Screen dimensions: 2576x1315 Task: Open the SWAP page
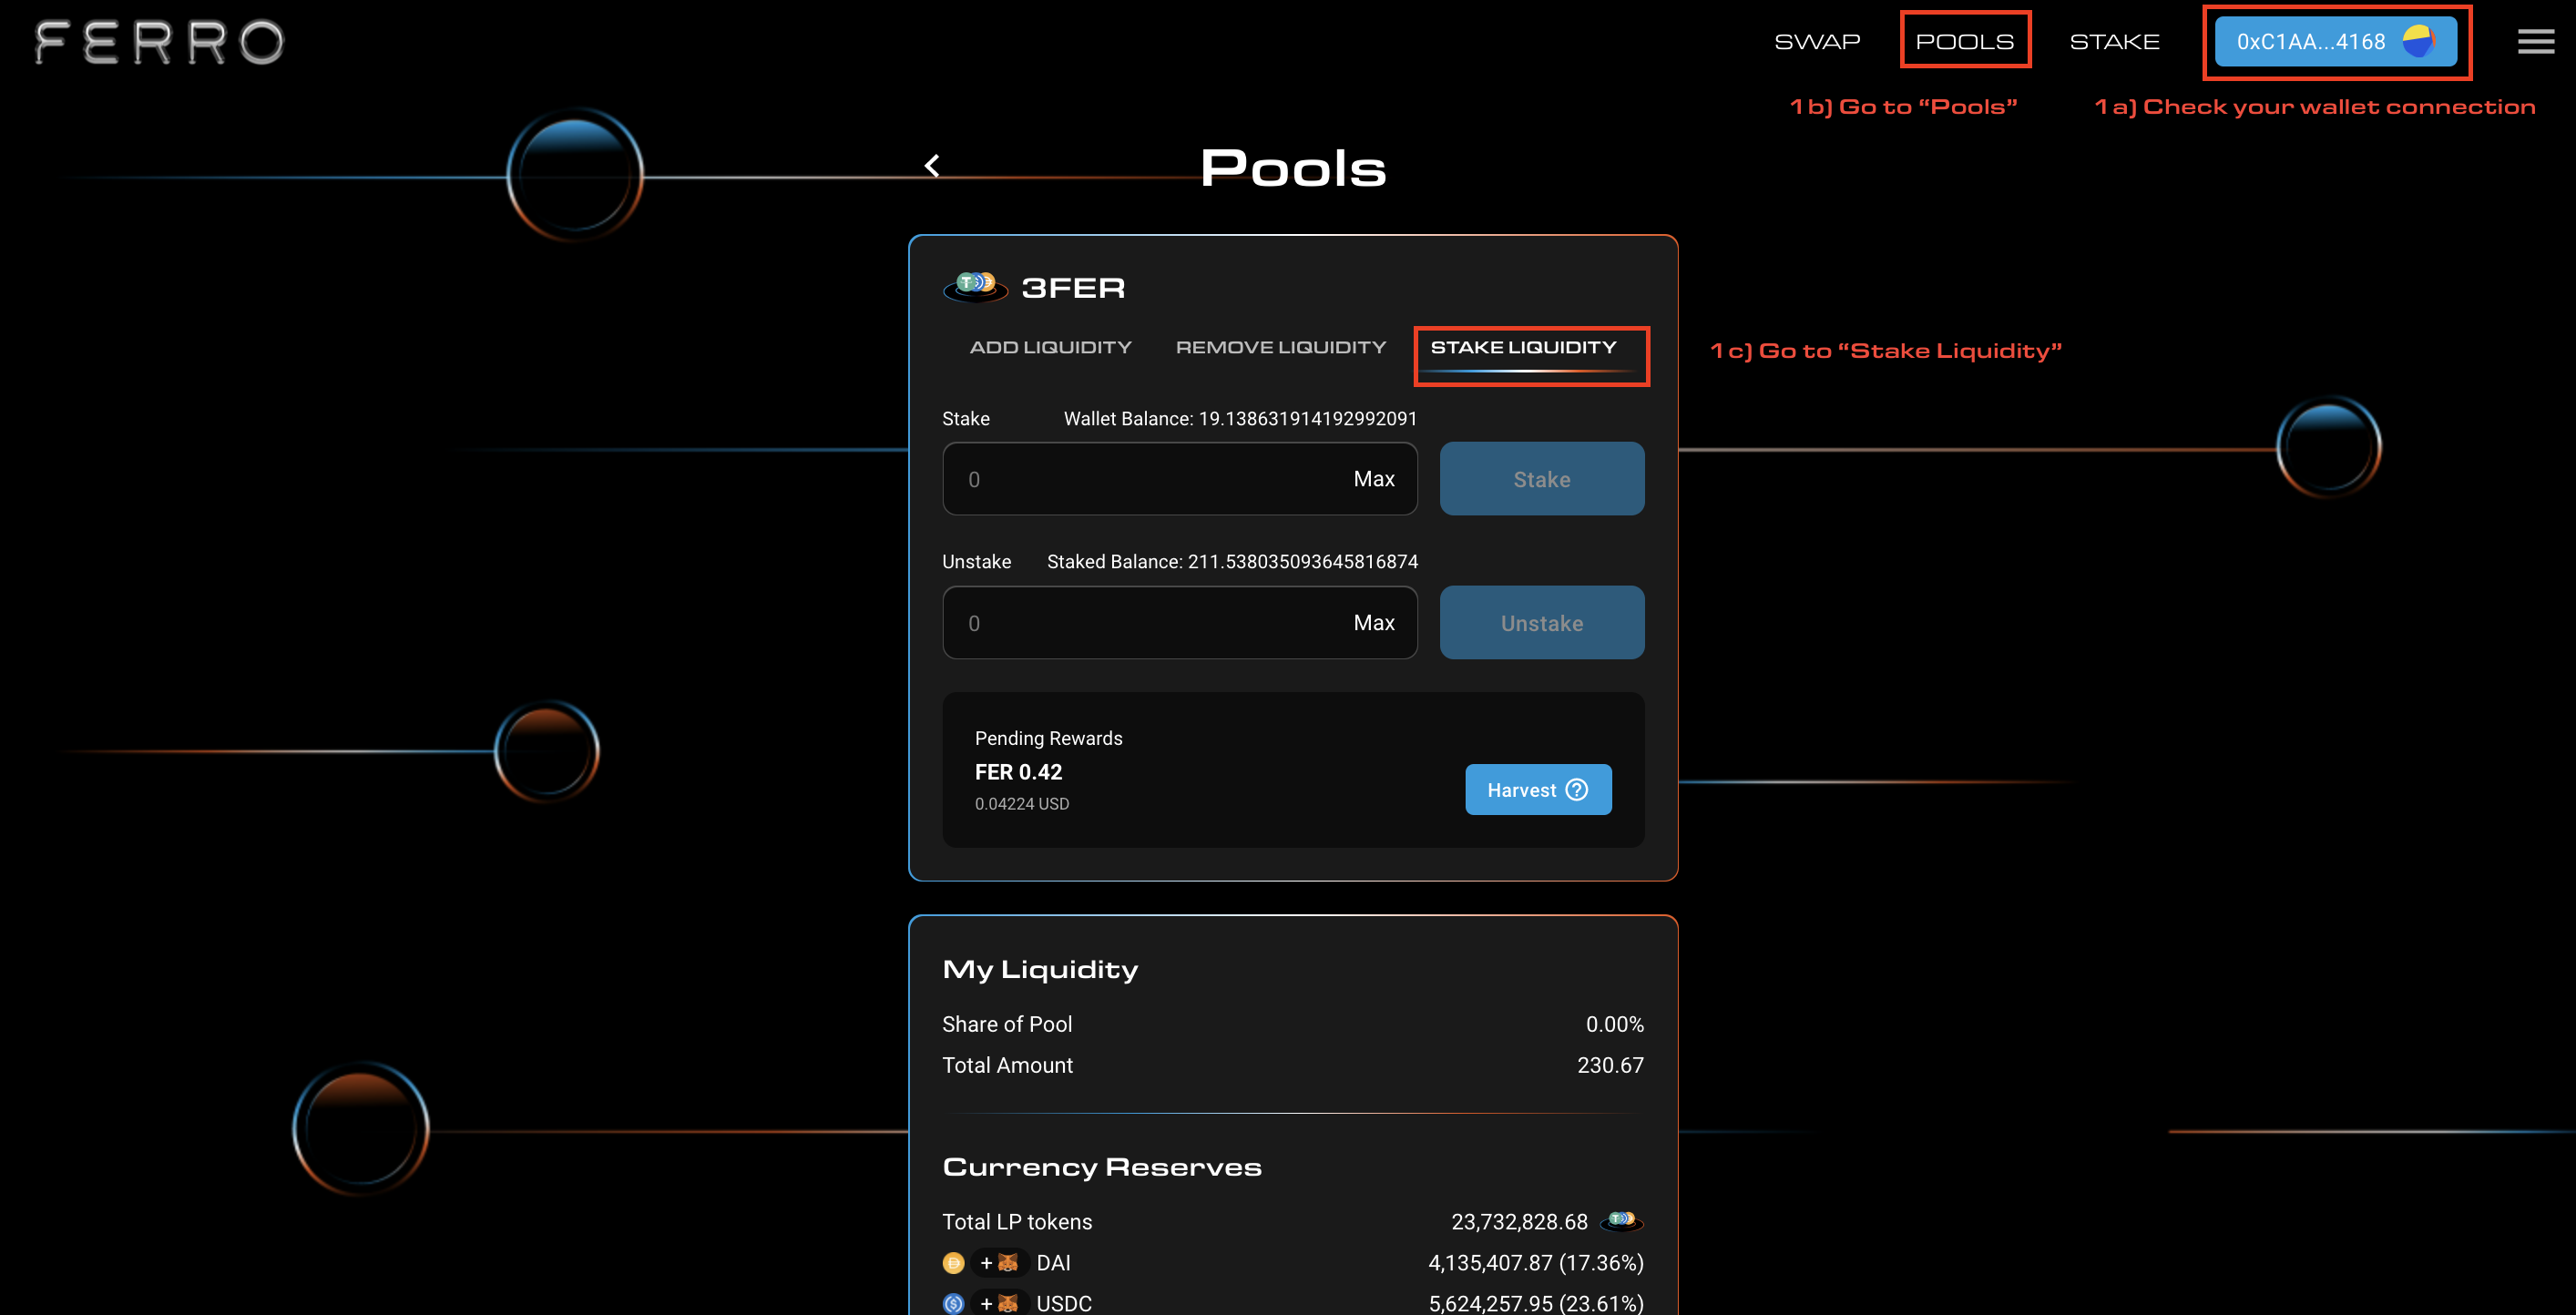coord(1817,41)
